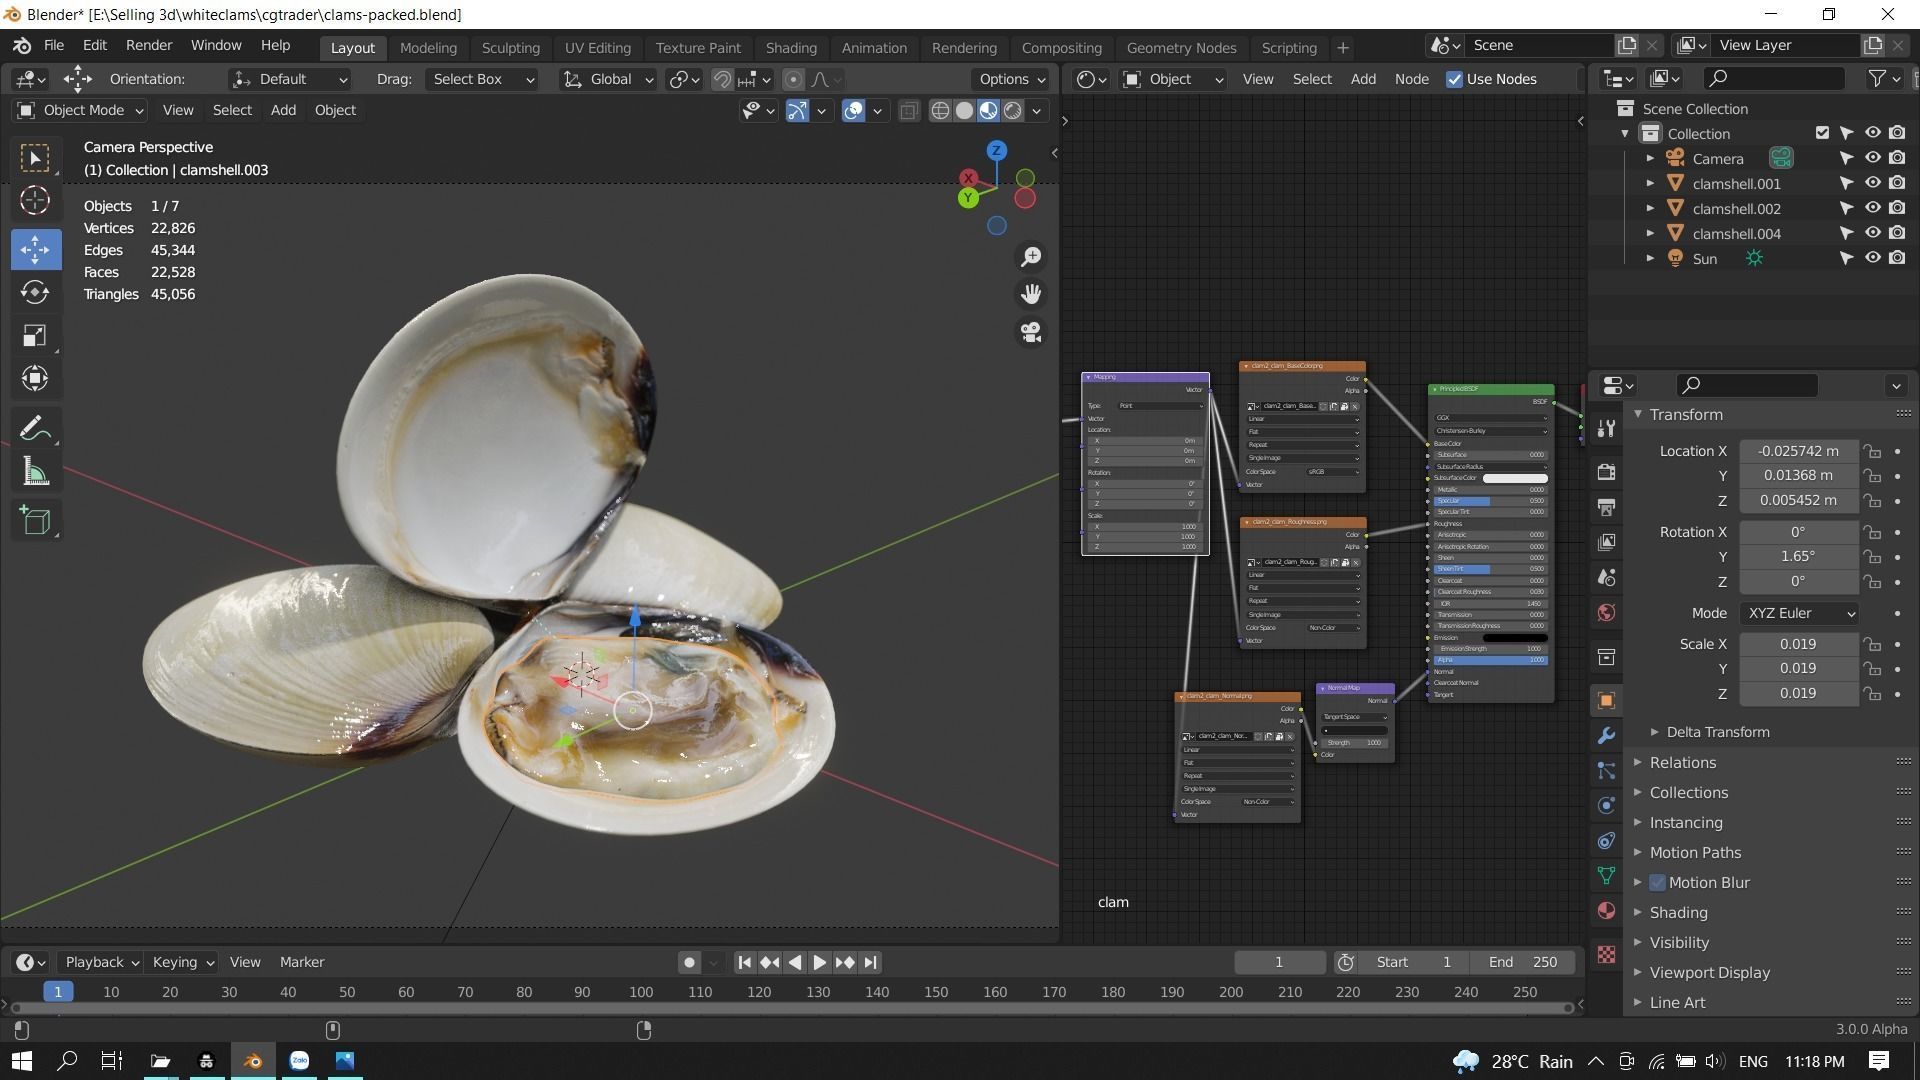Open the rotation Mode XYZ Euler dropdown
Image resolution: width=1920 pixels, height=1080 pixels.
pyautogui.click(x=1799, y=613)
